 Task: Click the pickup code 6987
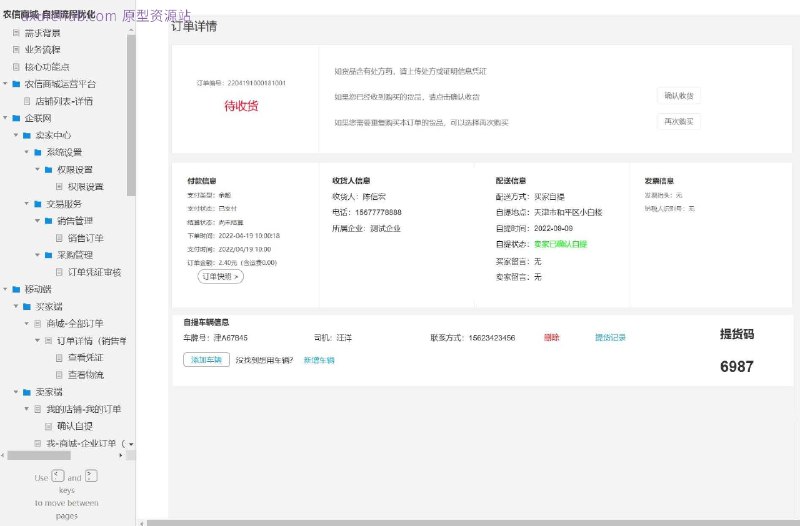click(x=737, y=366)
